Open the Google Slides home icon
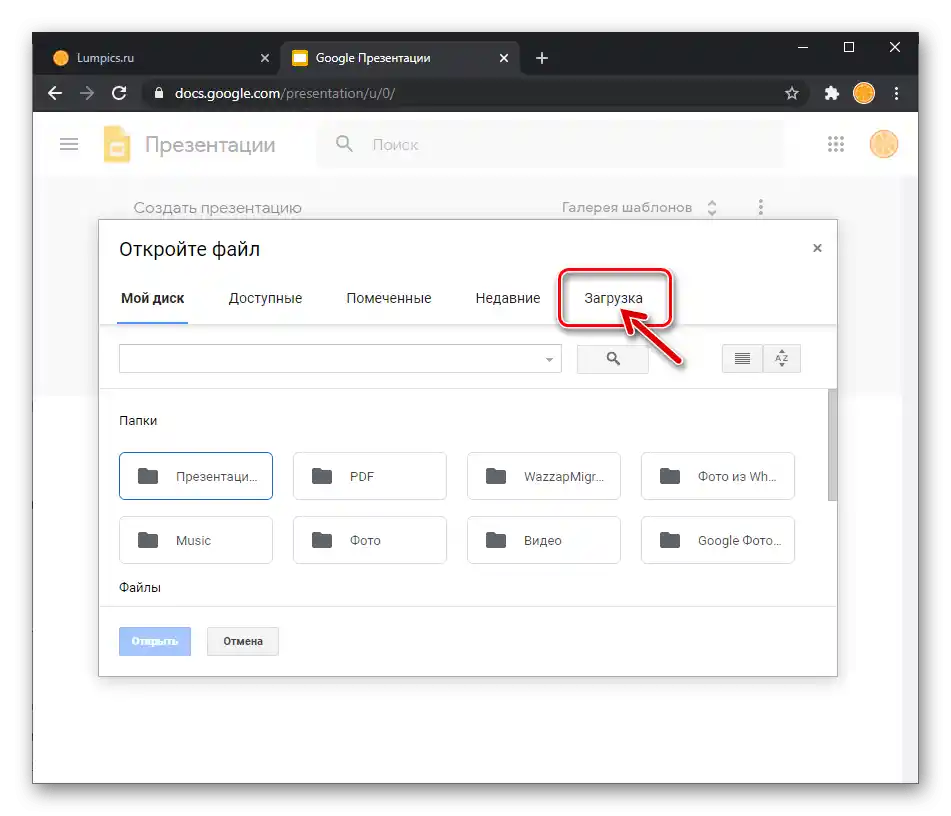Image resolution: width=951 pixels, height=816 pixels. (x=116, y=144)
